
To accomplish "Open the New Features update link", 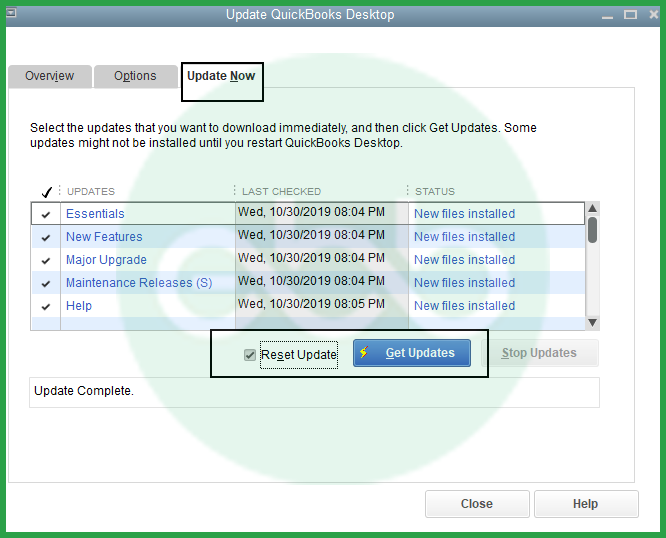I will [x=104, y=237].
